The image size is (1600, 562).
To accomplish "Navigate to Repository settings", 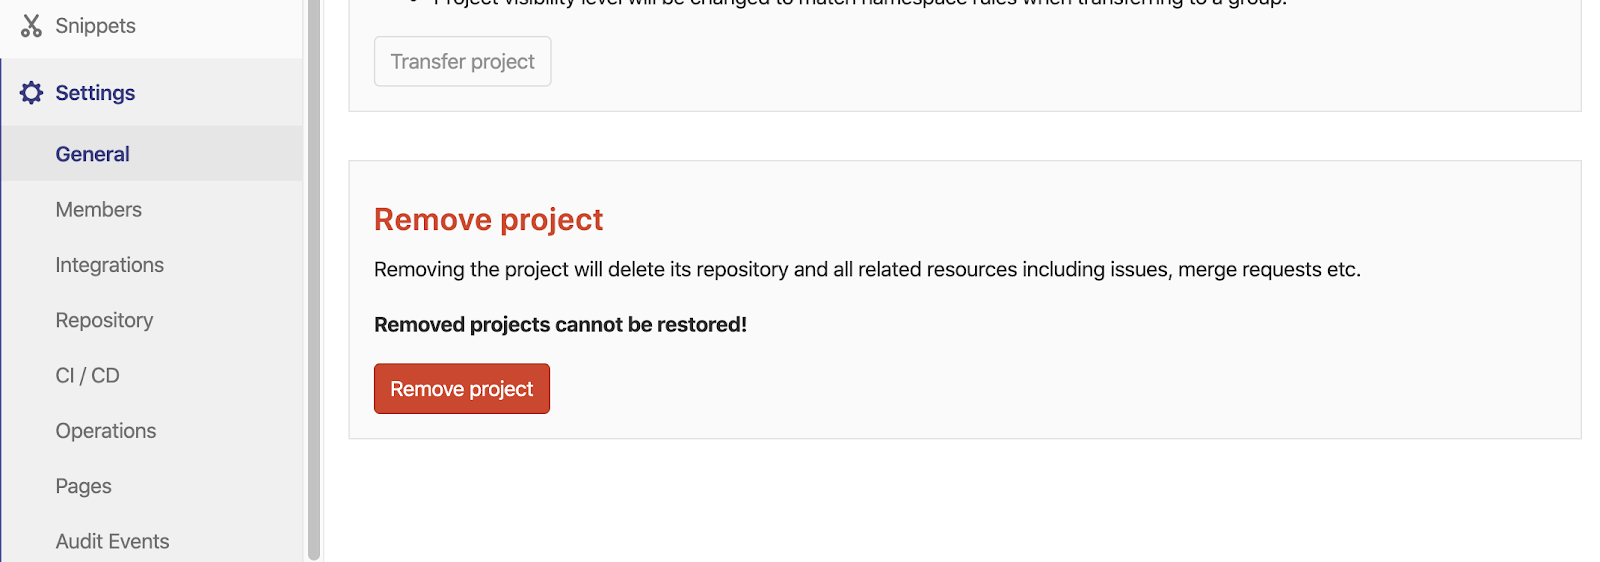I will [x=104, y=320].
